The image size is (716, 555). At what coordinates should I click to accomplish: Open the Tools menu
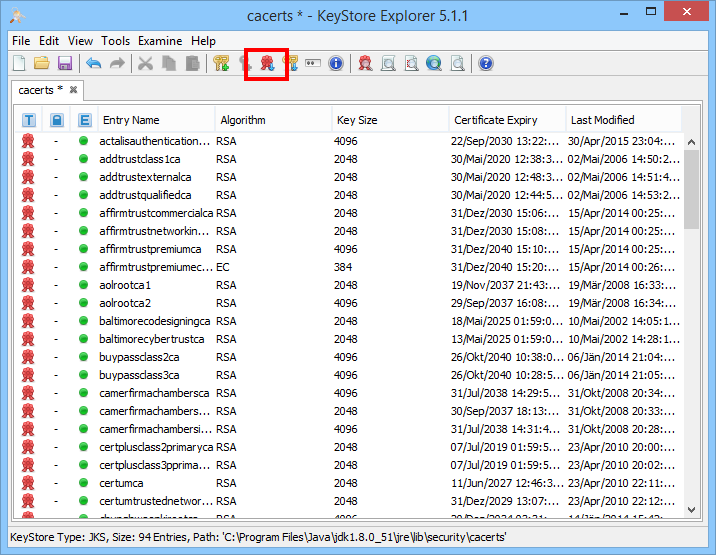click(x=116, y=41)
